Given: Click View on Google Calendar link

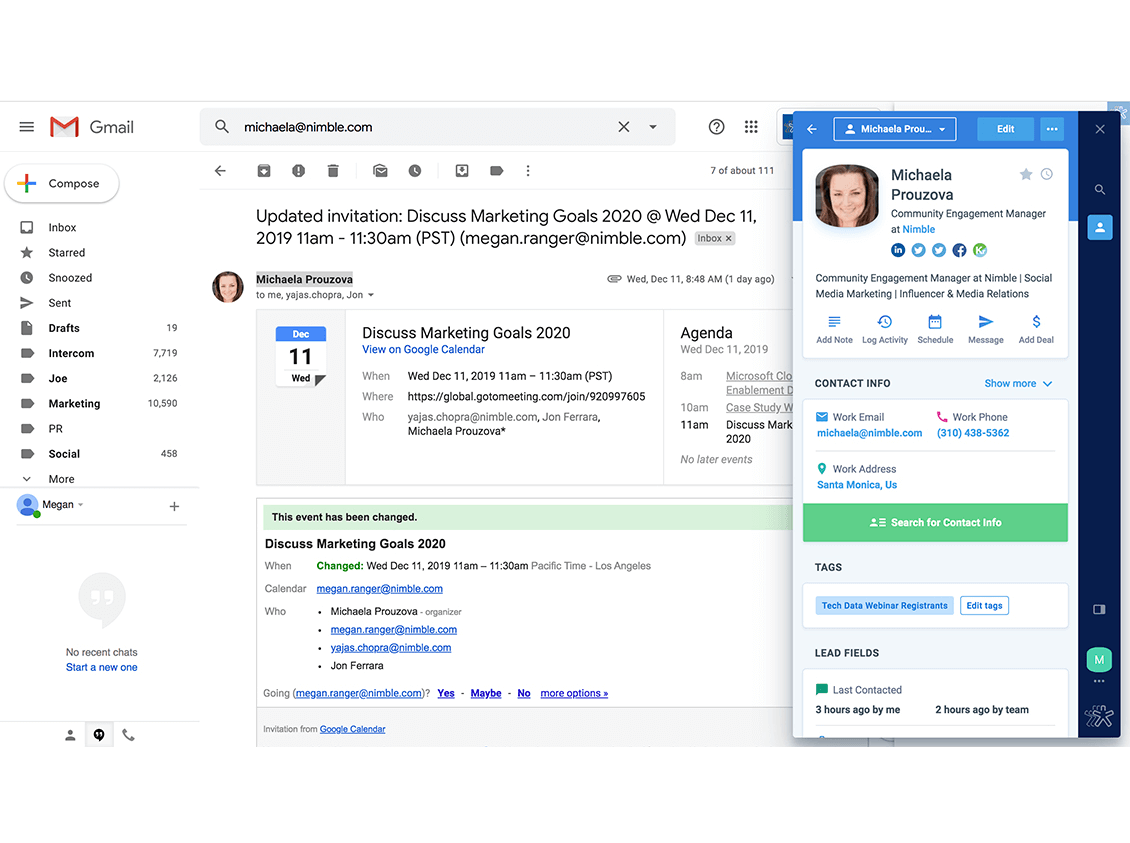Looking at the screenshot, I should click(x=423, y=349).
